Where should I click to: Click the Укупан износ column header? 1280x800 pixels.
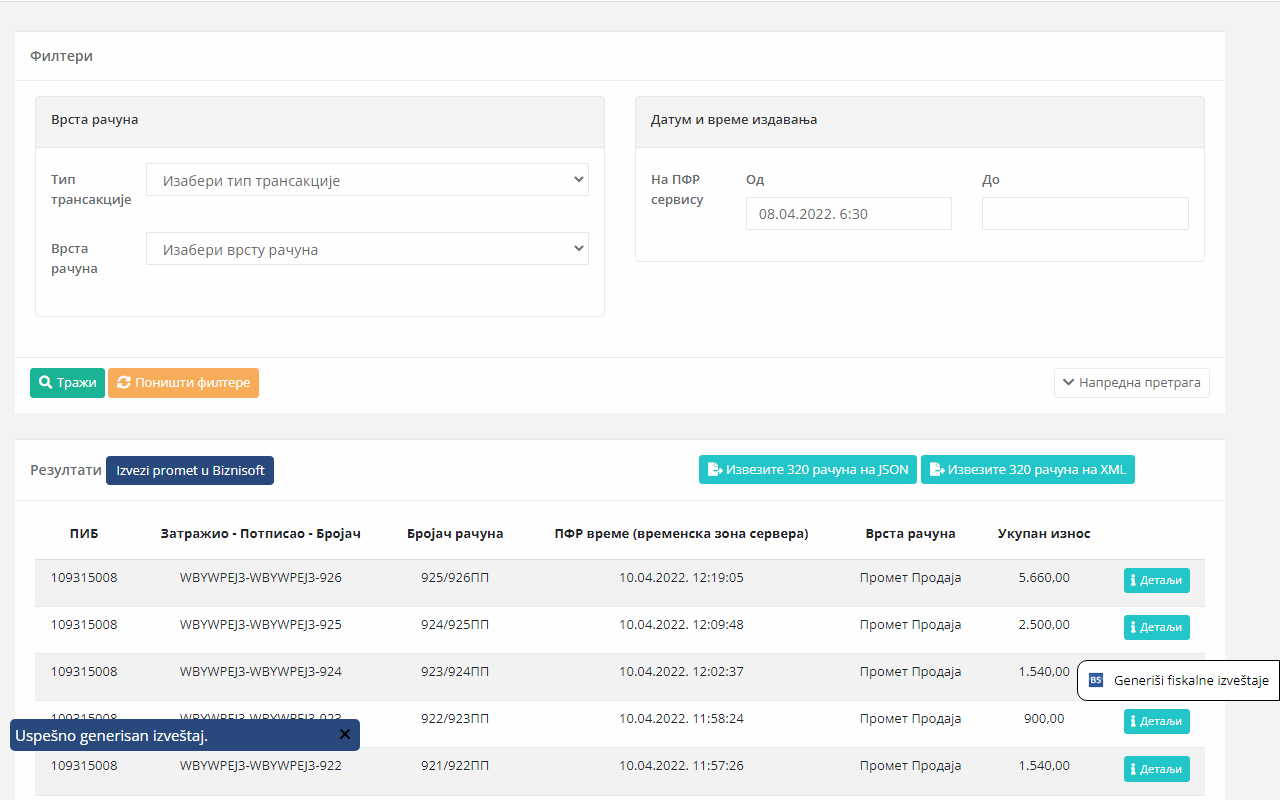coord(1043,534)
